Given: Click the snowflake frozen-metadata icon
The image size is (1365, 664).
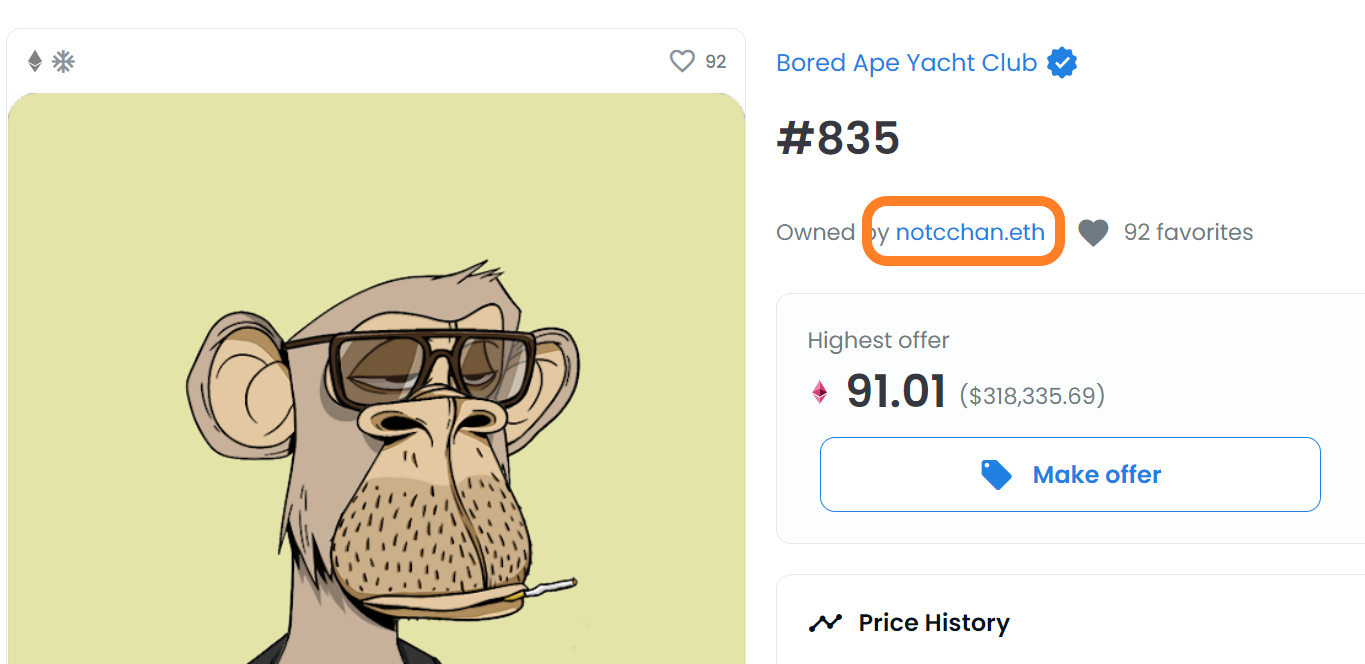Looking at the screenshot, I should (63, 62).
